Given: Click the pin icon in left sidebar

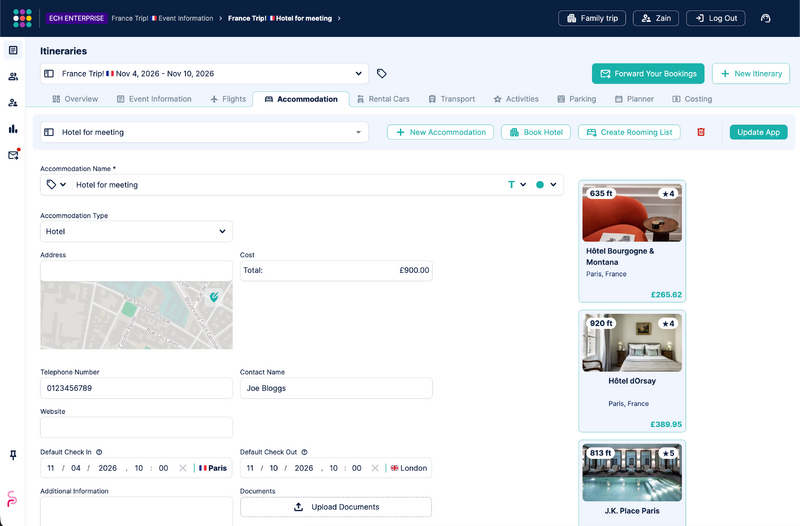Looking at the screenshot, I should pyautogui.click(x=13, y=455).
